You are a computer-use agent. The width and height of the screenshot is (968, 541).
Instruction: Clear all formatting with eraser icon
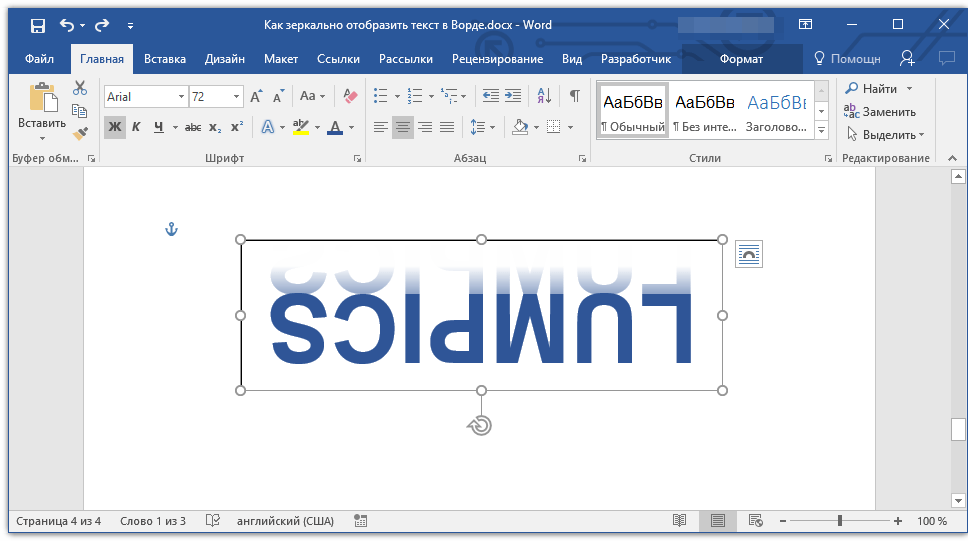tap(349, 96)
